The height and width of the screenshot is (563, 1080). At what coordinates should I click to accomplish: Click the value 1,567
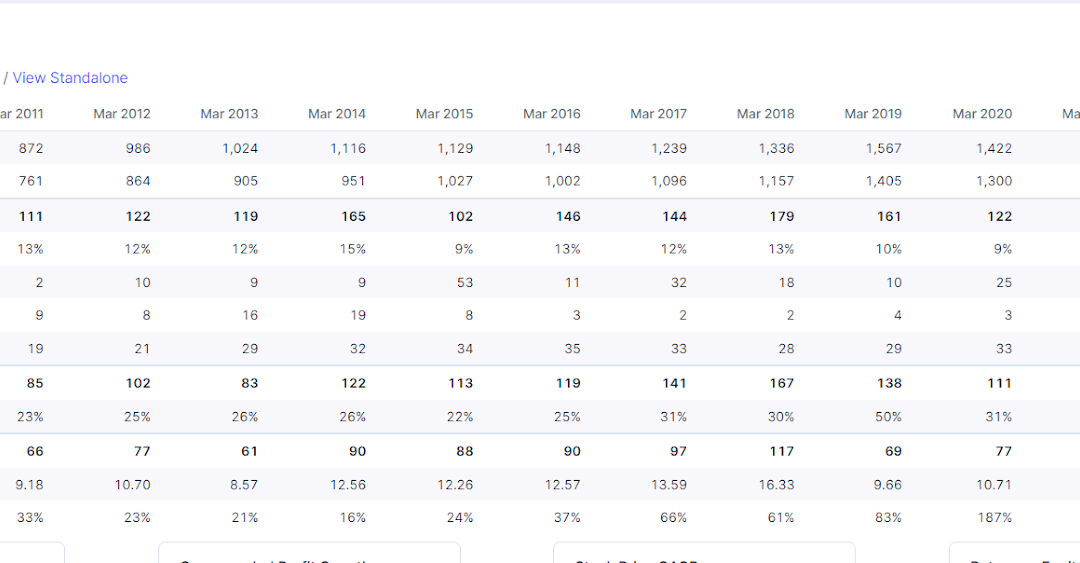[x=884, y=148]
